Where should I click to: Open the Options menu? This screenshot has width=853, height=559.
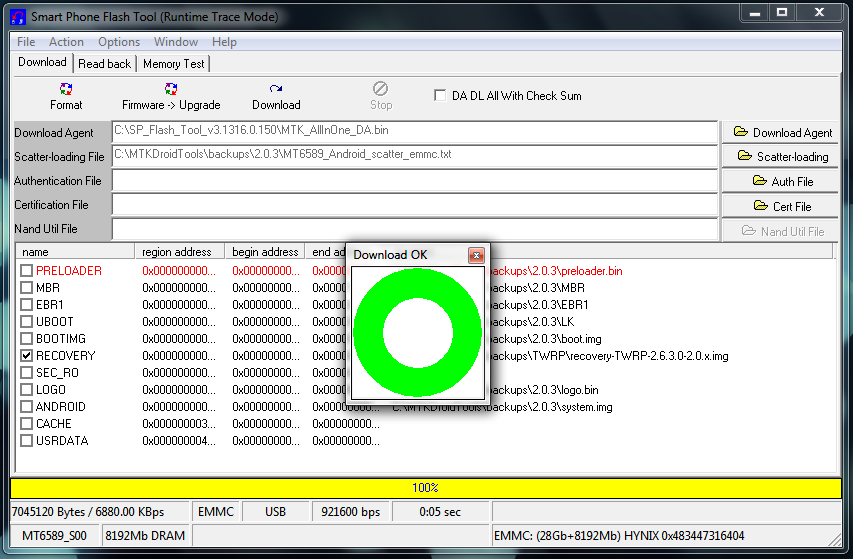(x=119, y=42)
